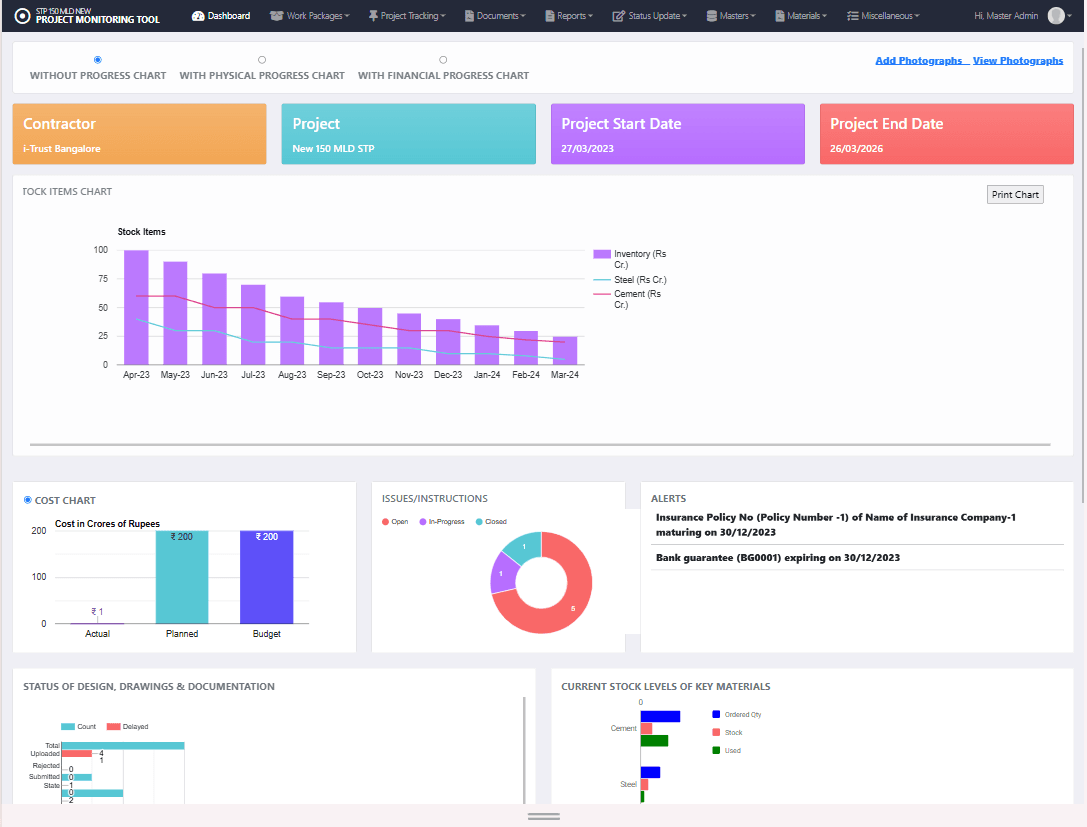
Task: Click the Project New 150 MLD STP card
Action: point(408,134)
